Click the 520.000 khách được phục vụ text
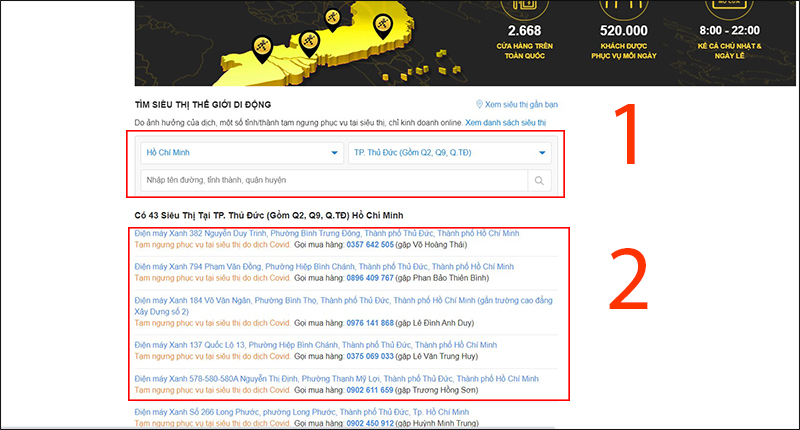This screenshot has height=430, width=800. coord(623,42)
